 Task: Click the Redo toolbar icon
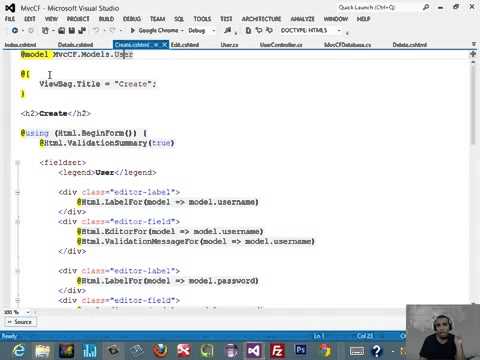pyautogui.click(x=112, y=30)
